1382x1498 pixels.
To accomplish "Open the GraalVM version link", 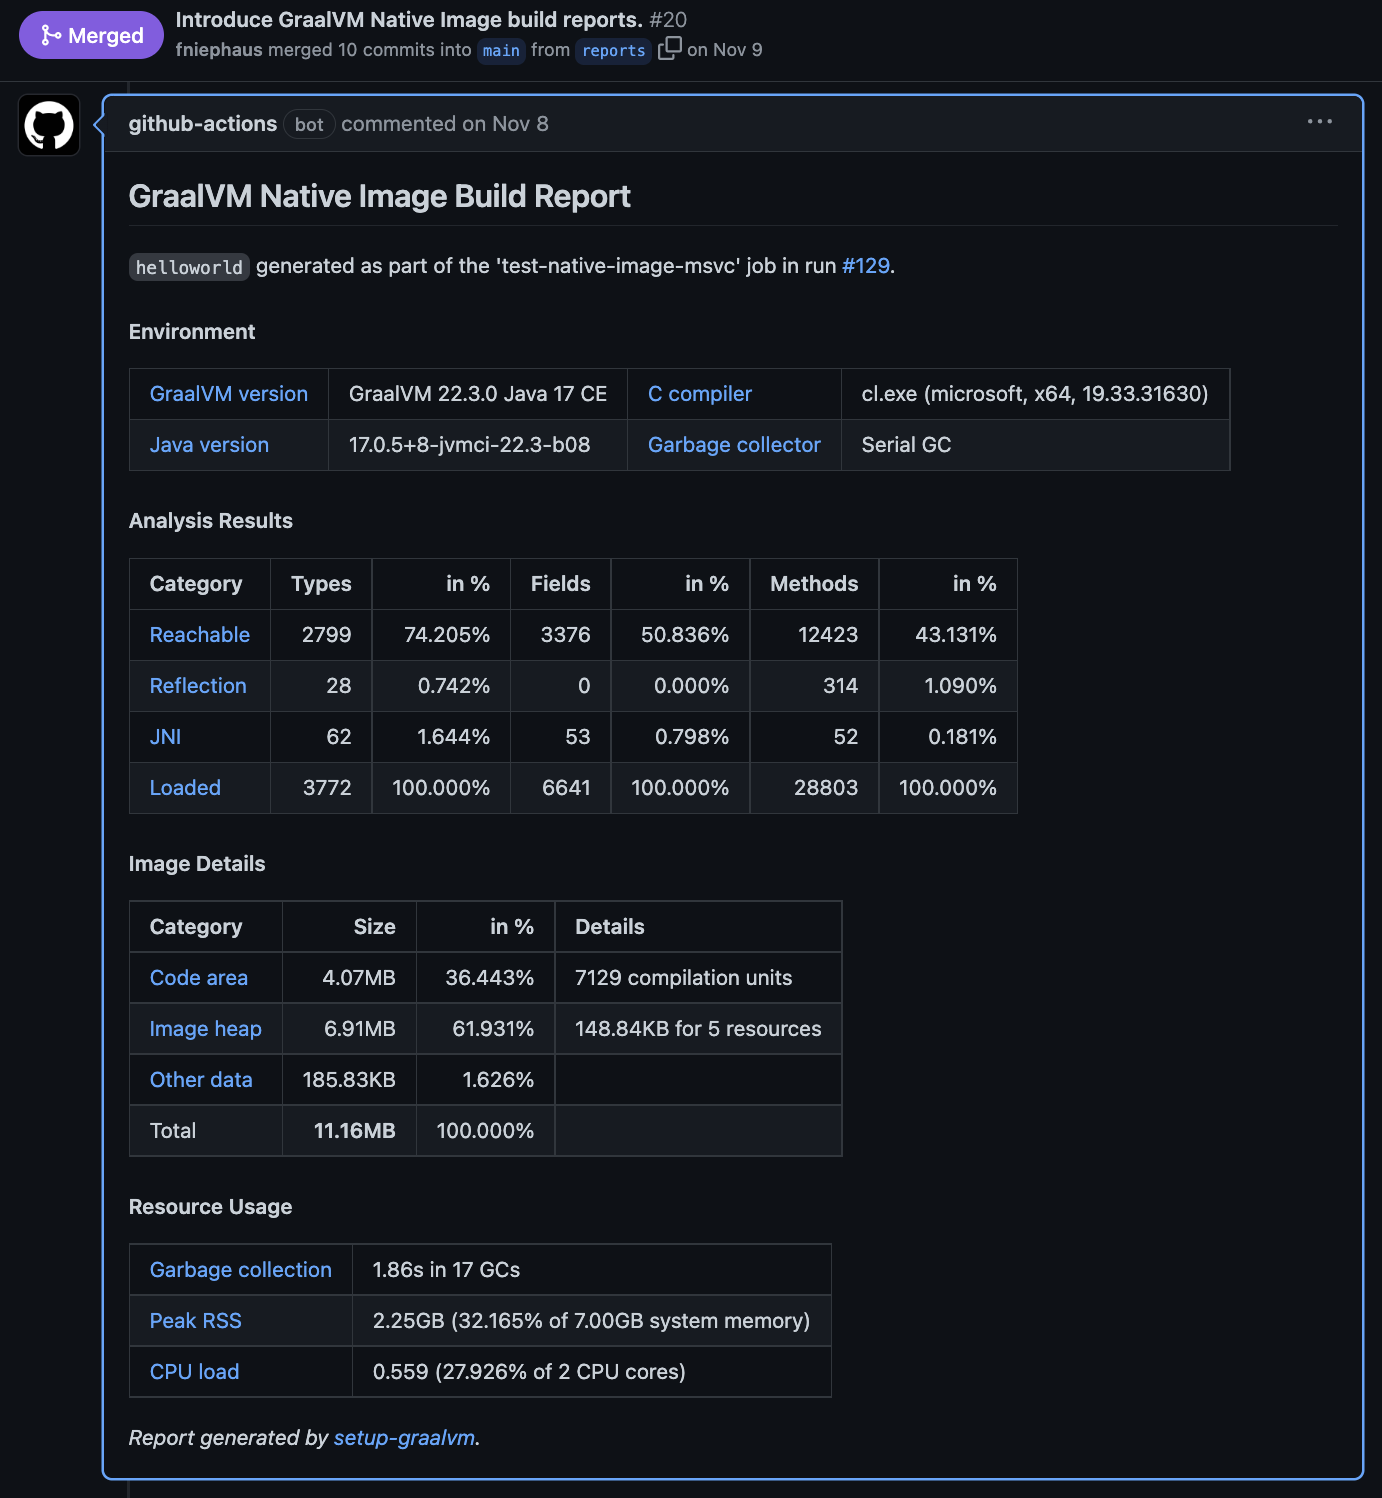I will click(x=229, y=394).
